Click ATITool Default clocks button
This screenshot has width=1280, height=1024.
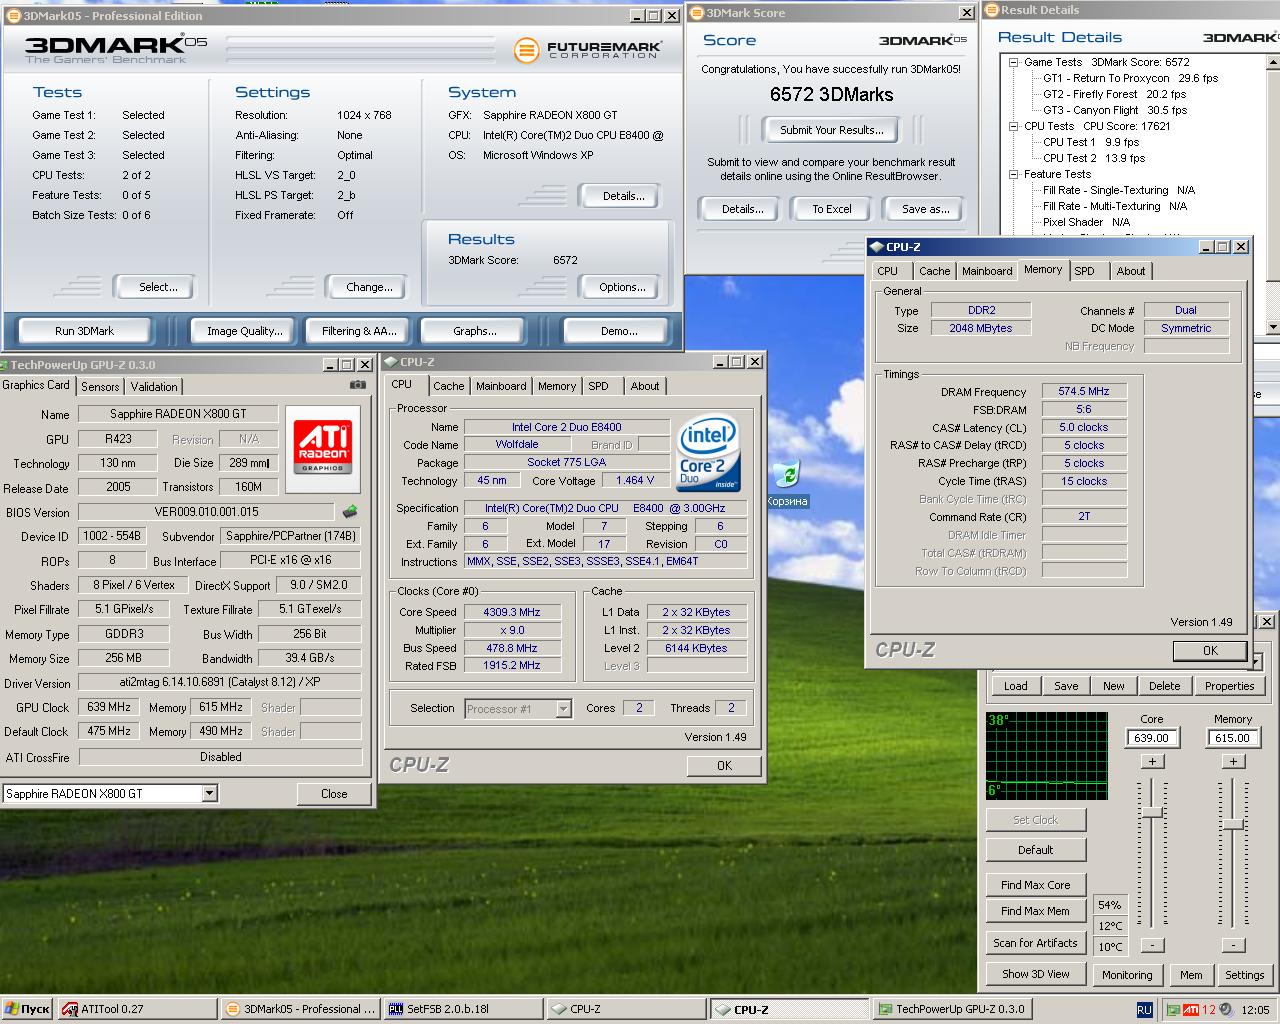[x=1036, y=850]
